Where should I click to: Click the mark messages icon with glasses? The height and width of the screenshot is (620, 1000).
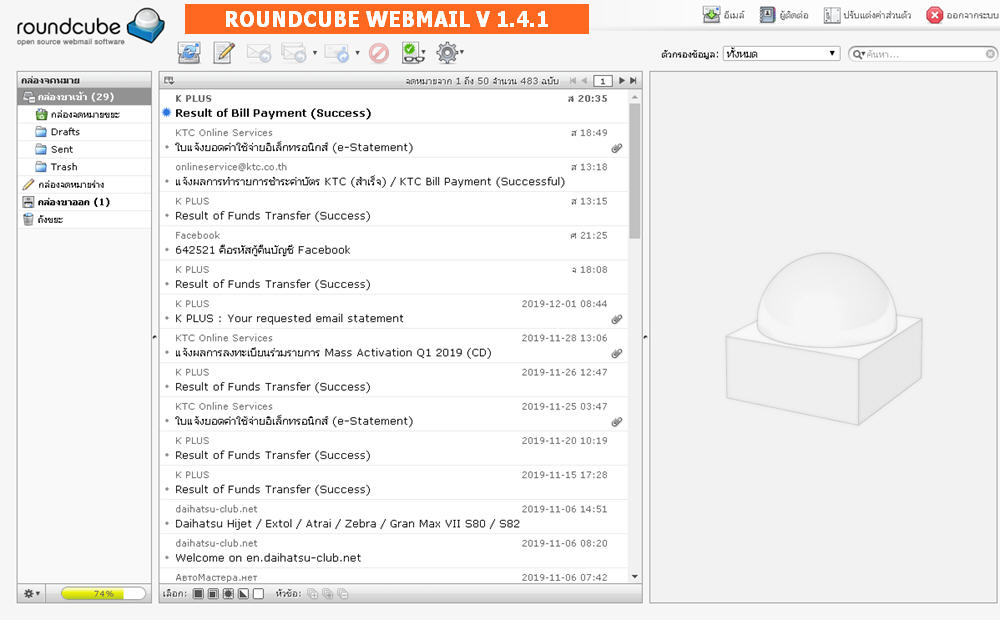[413, 53]
